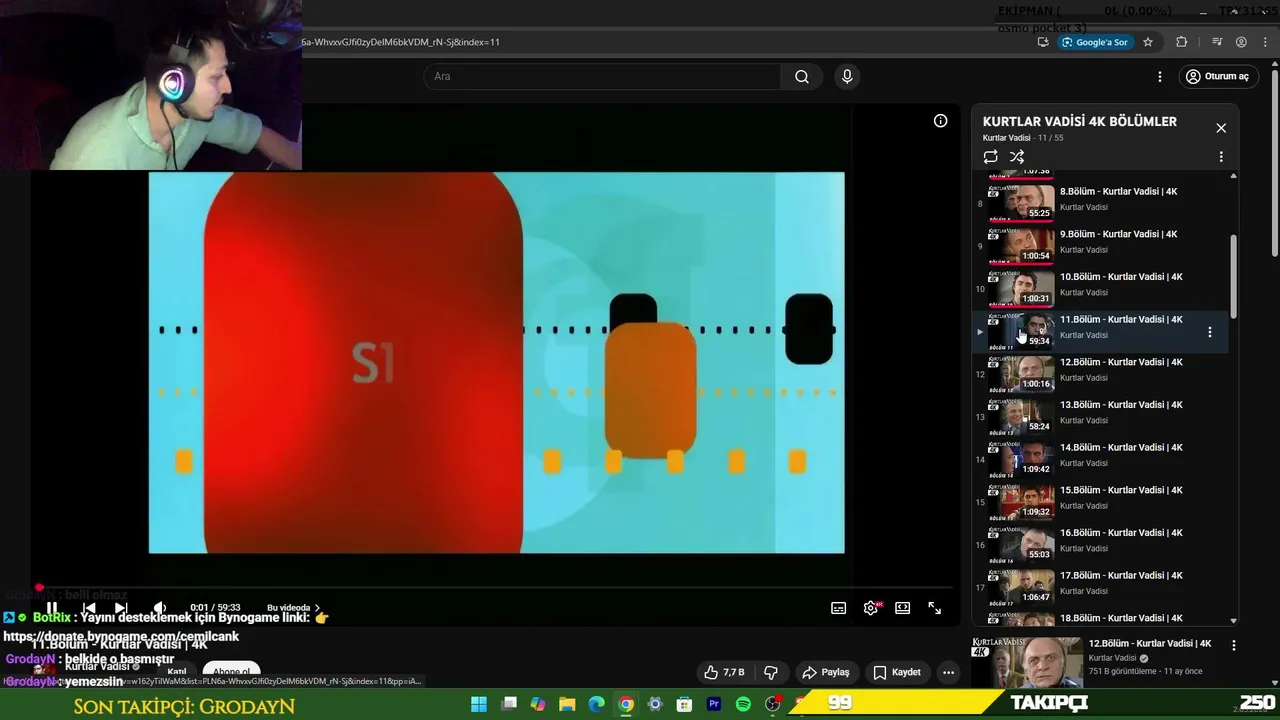Play '14.Bölüm - Kurtlar Vadisi | 4K'

pyautogui.click(x=1121, y=448)
